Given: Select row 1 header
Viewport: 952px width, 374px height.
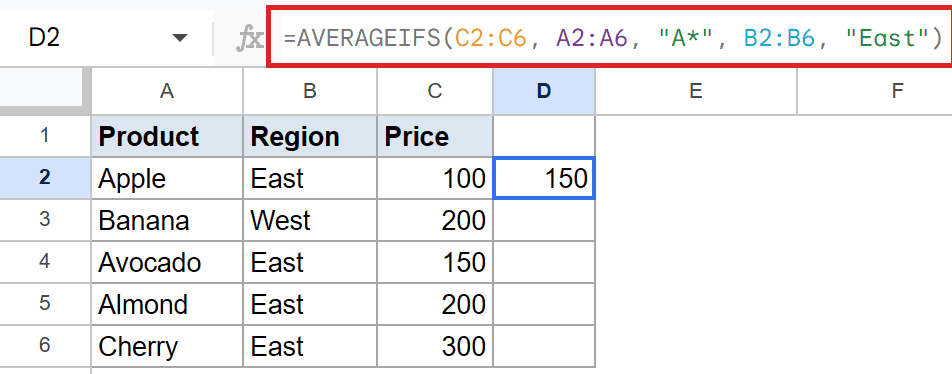Looking at the screenshot, I should [x=45, y=136].
